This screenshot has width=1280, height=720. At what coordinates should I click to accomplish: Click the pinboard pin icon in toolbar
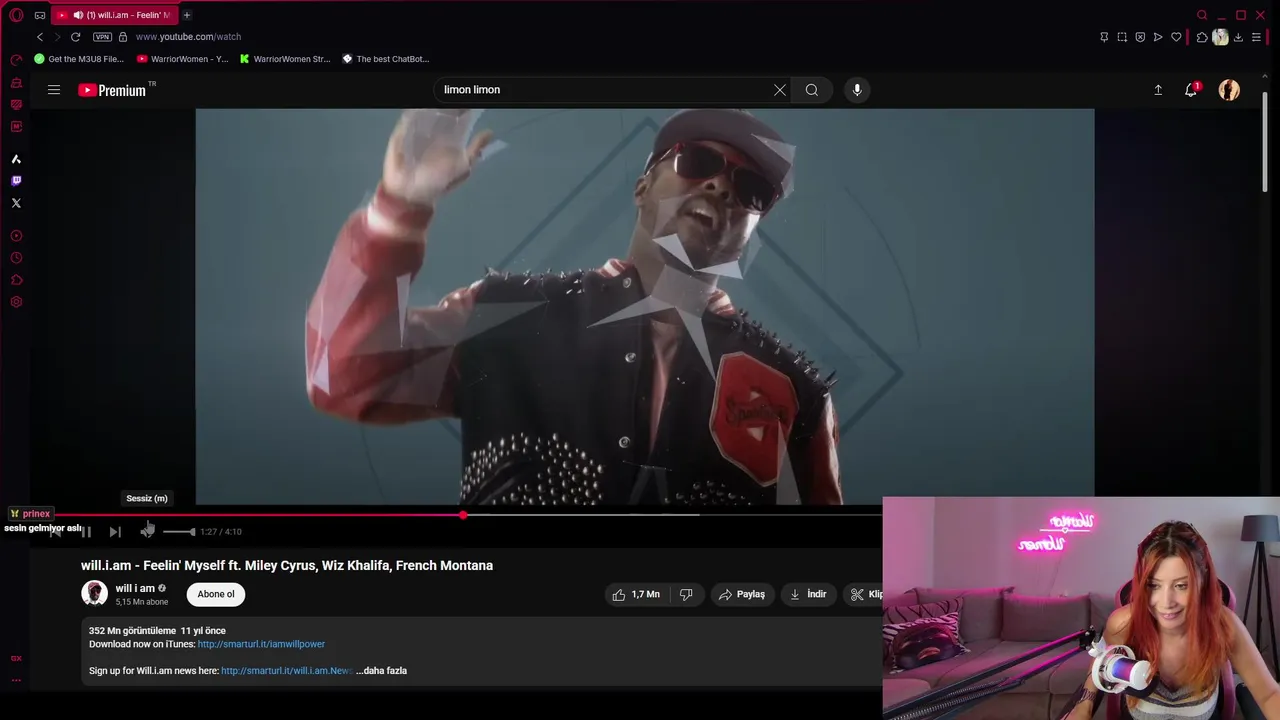tap(1104, 37)
